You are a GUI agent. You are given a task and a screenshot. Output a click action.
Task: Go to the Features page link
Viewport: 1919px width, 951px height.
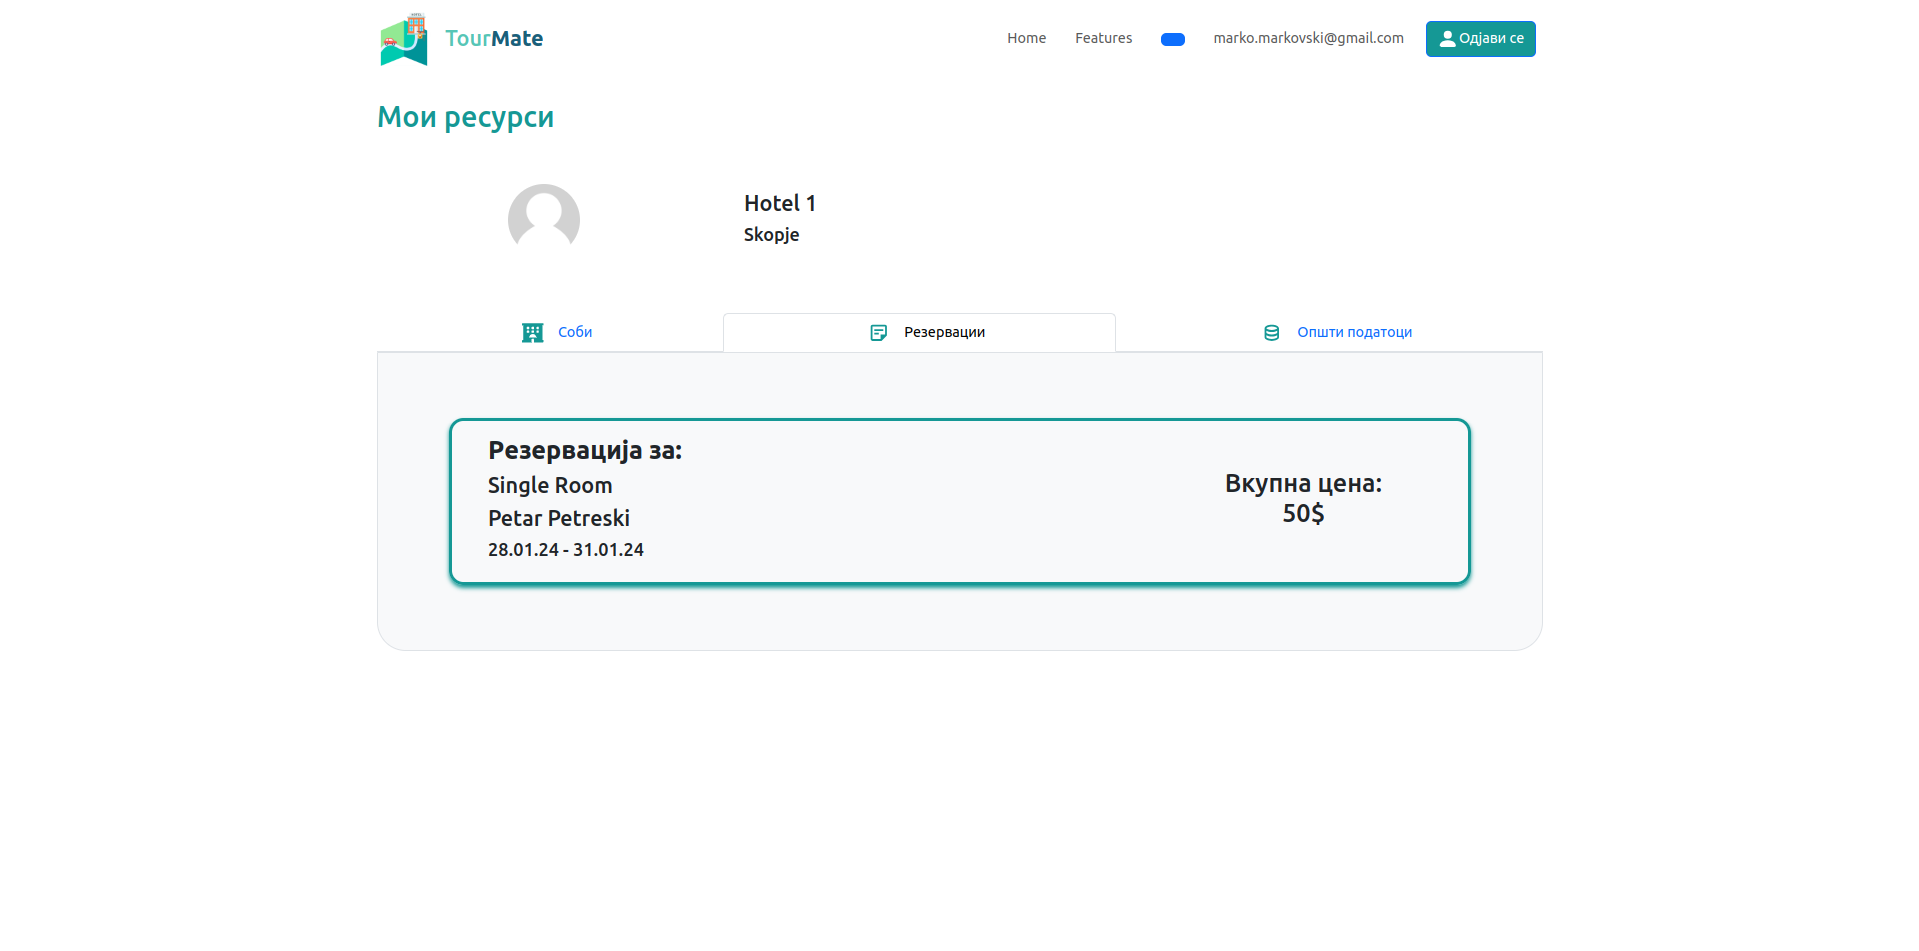[1103, 38]
